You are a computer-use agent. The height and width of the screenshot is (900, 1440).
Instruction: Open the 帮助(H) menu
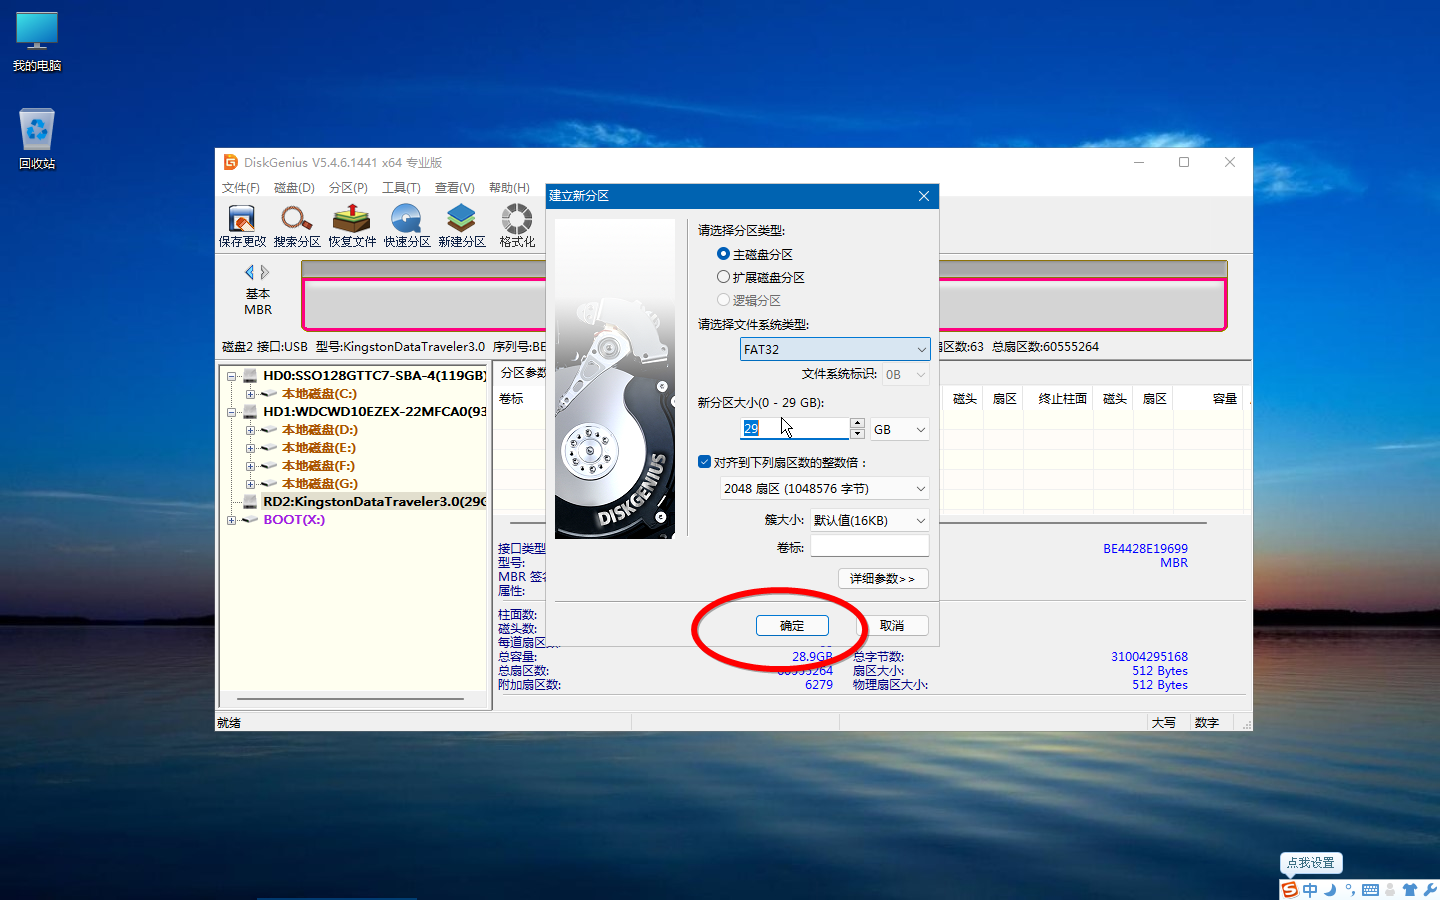click(x=509, y=188)
